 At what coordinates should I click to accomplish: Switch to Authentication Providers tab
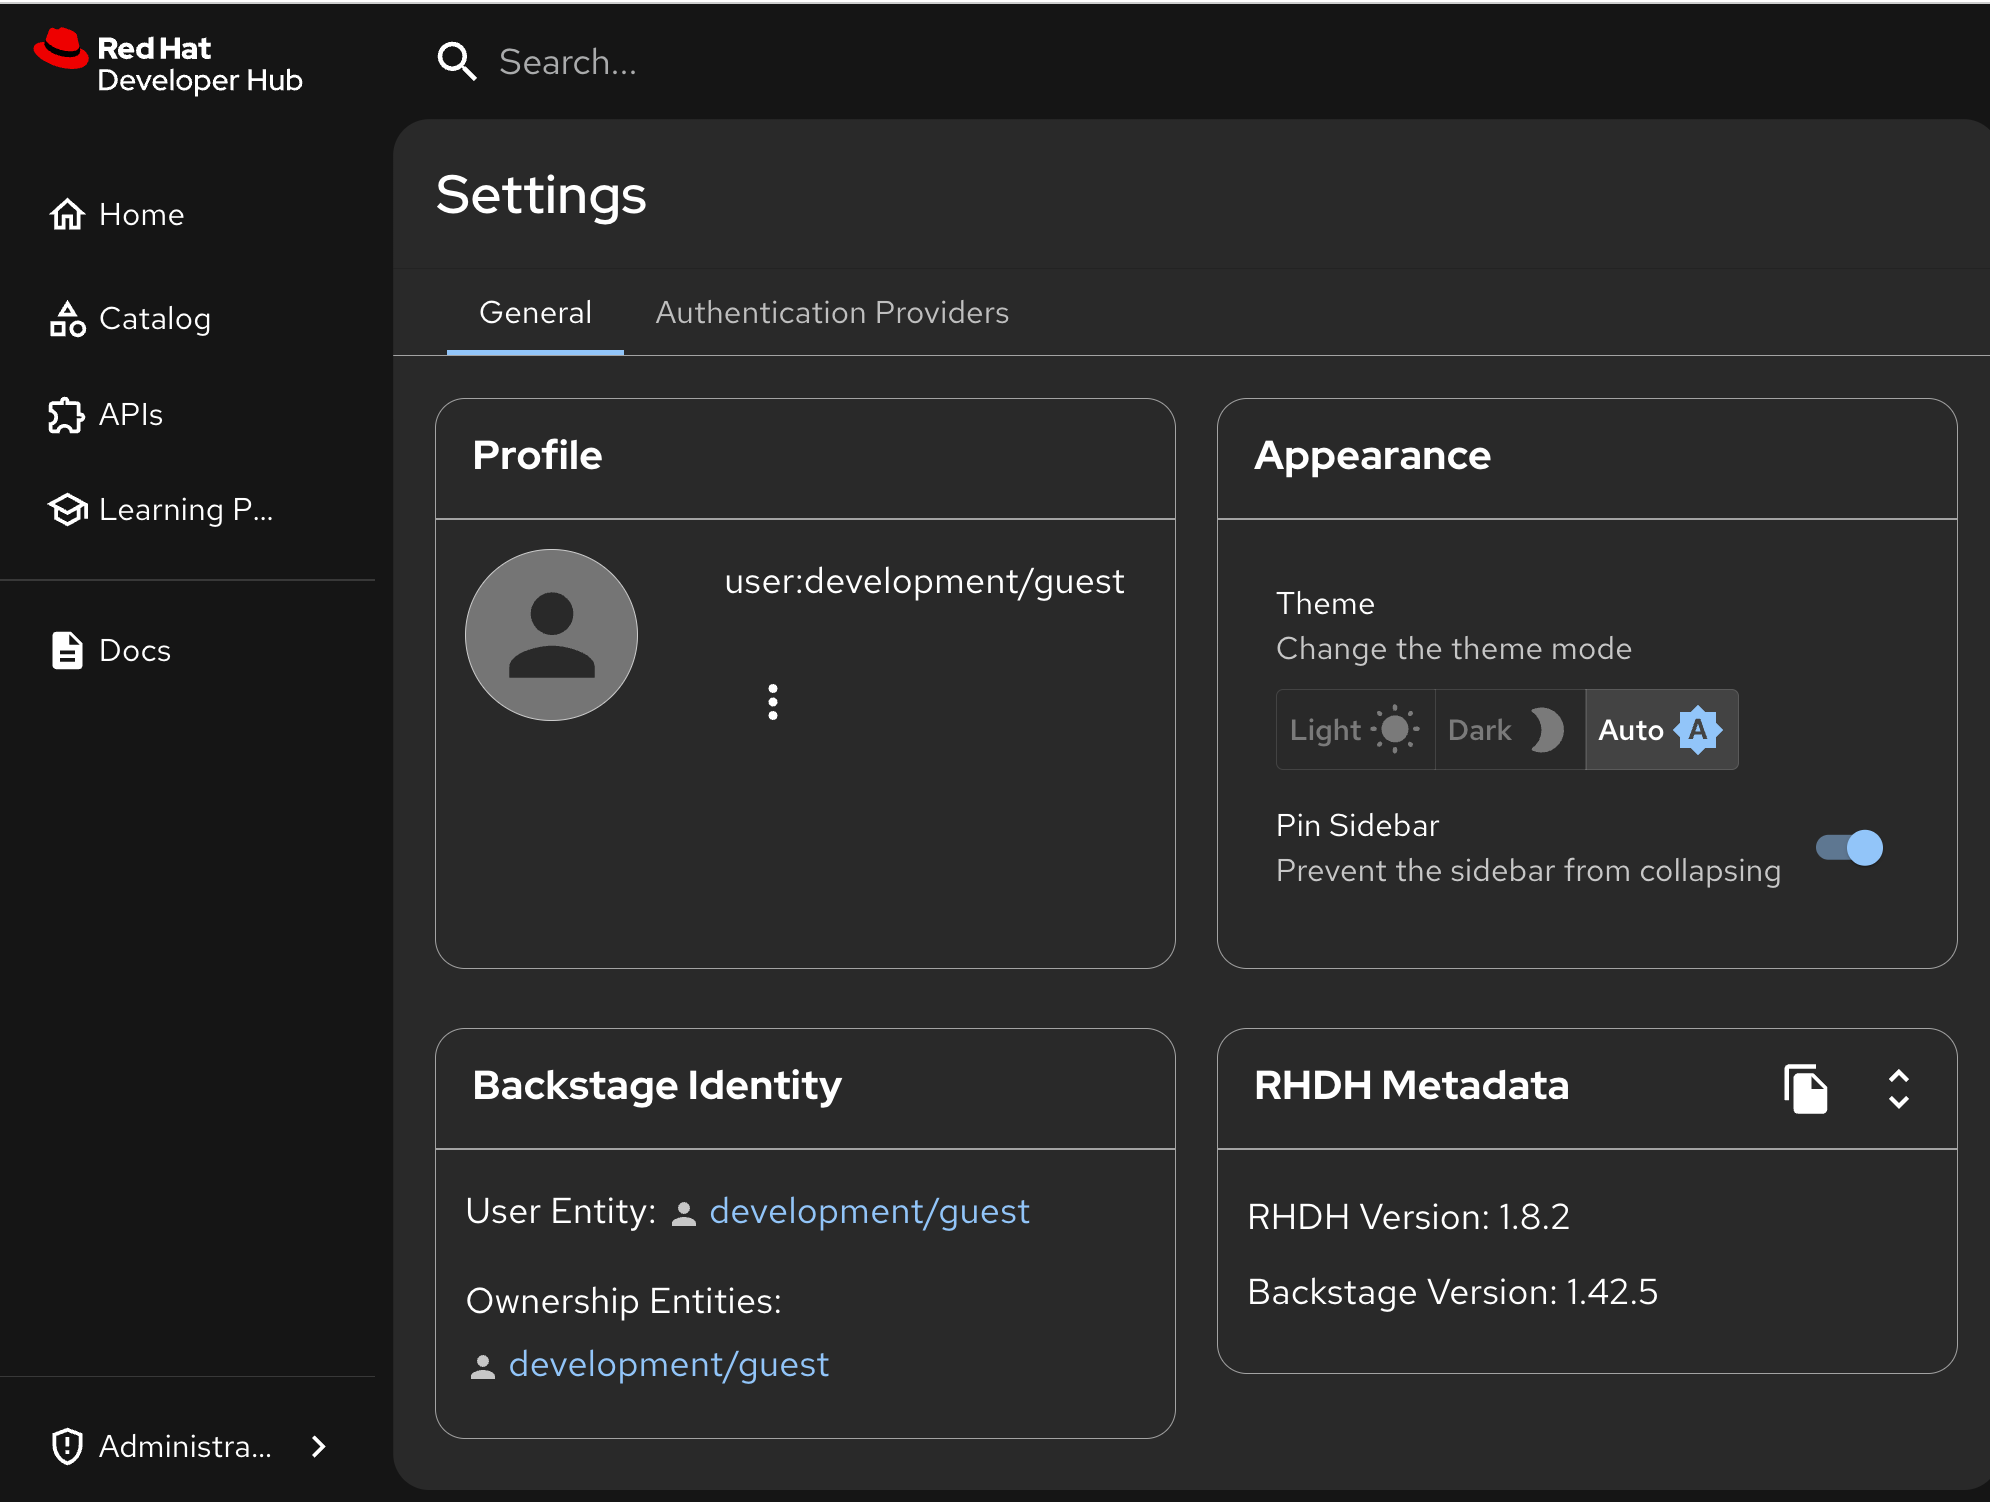pyautogui.click(x=831, y=313)
